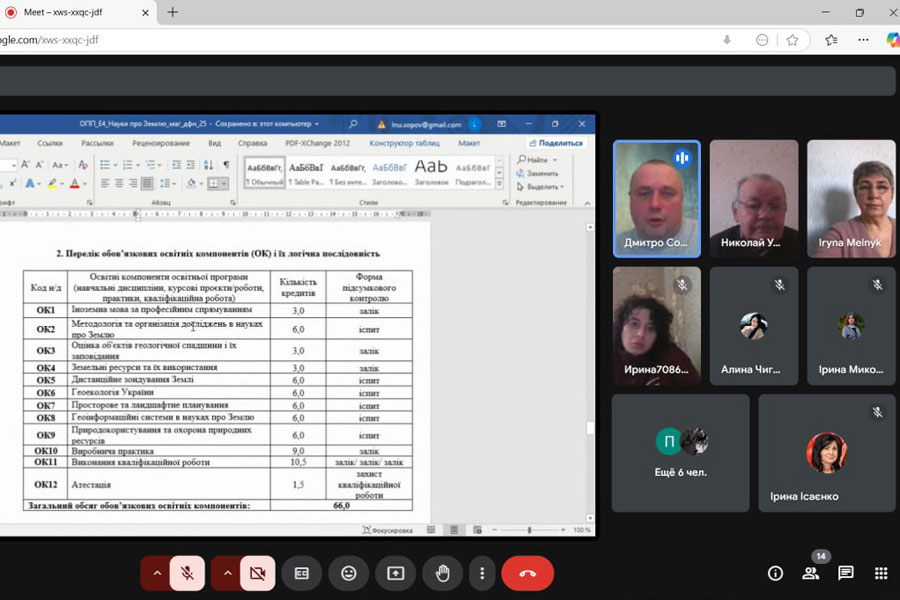The height and width of the screenshot is (600, 900).
Task: Open the meeting chat panel
Action: pyautogui.click(x=845, y=573)
